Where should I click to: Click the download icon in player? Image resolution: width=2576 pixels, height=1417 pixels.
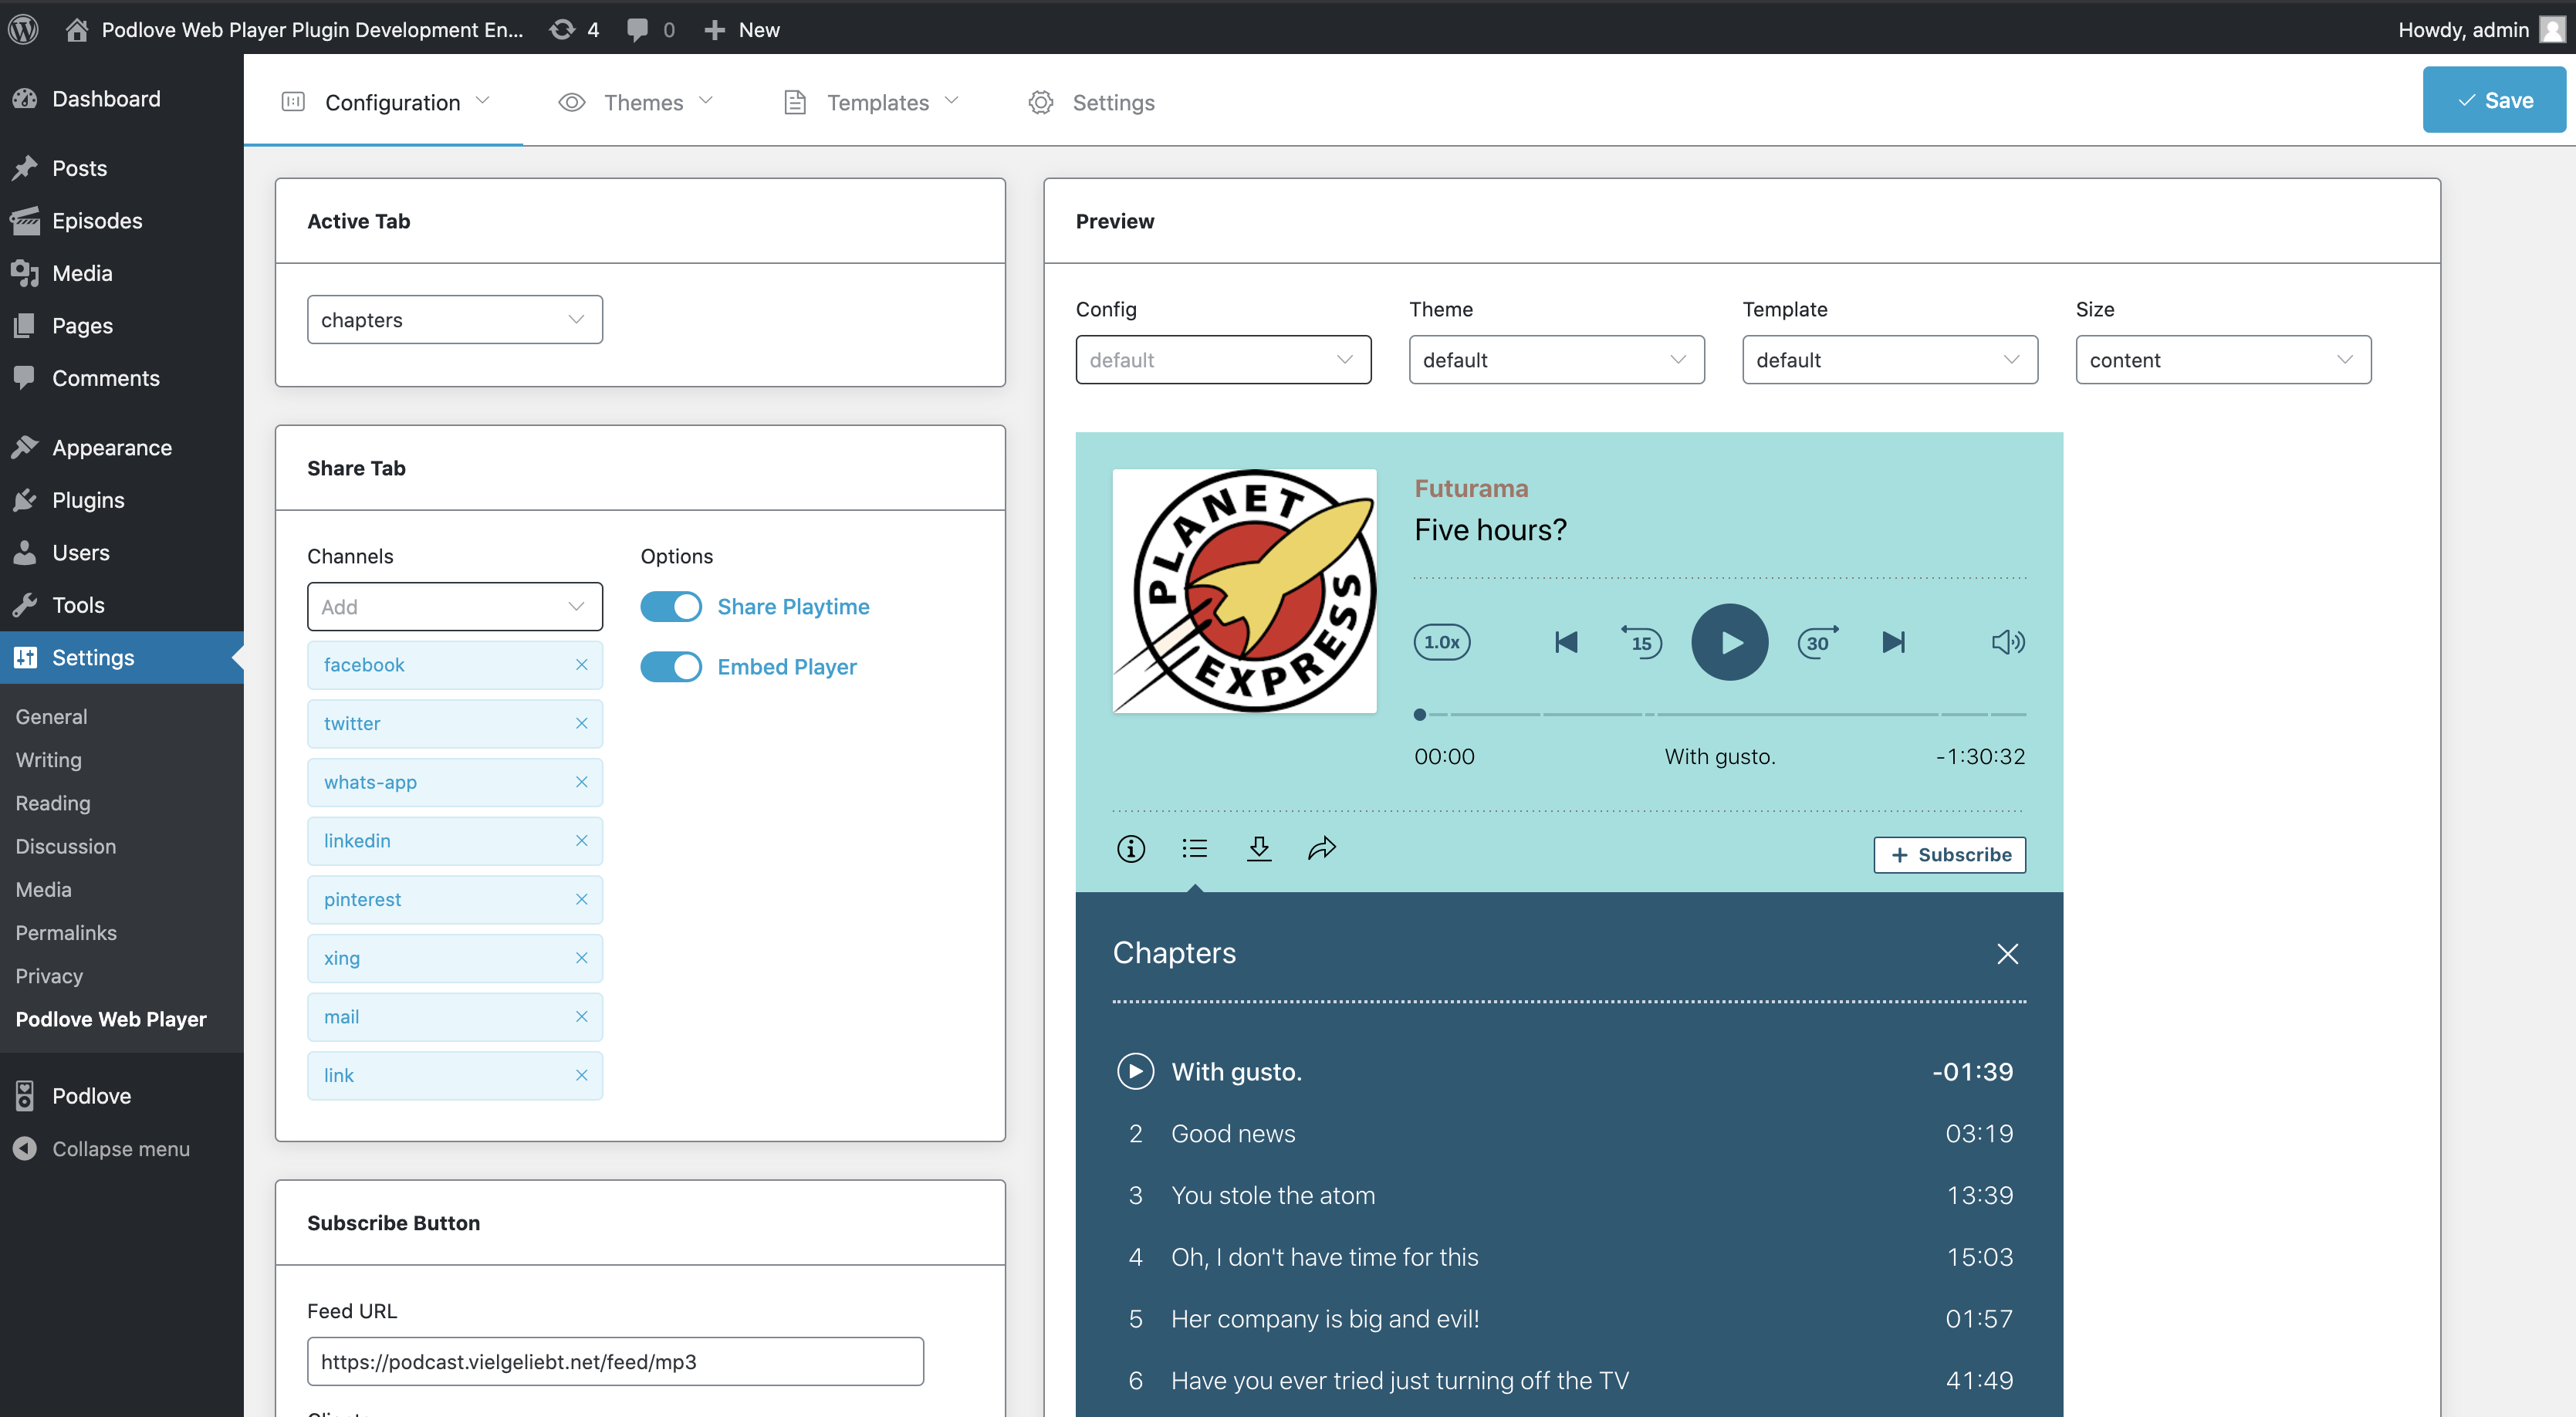click(x=1259, y=849)
